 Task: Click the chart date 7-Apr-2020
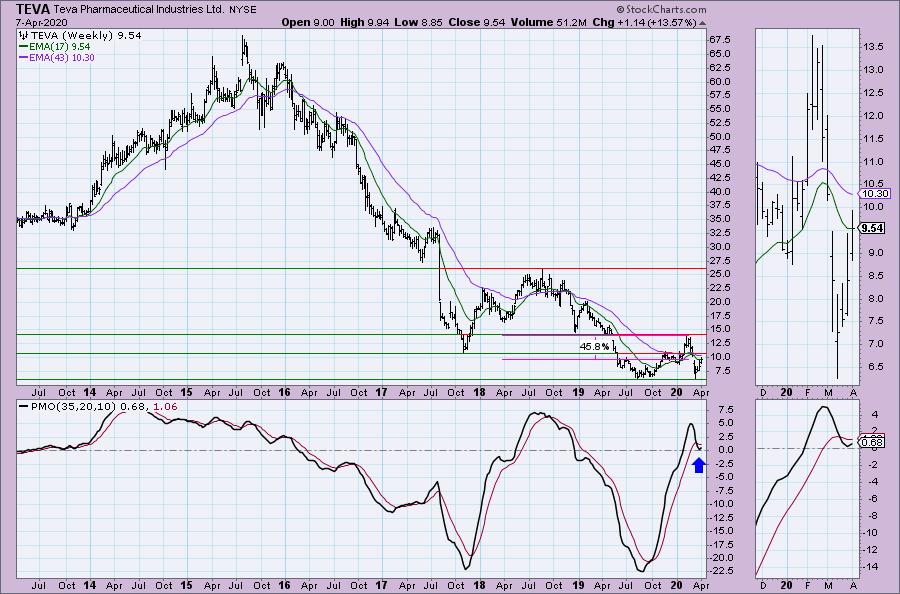pyautogui.click(x=41, y=23)
